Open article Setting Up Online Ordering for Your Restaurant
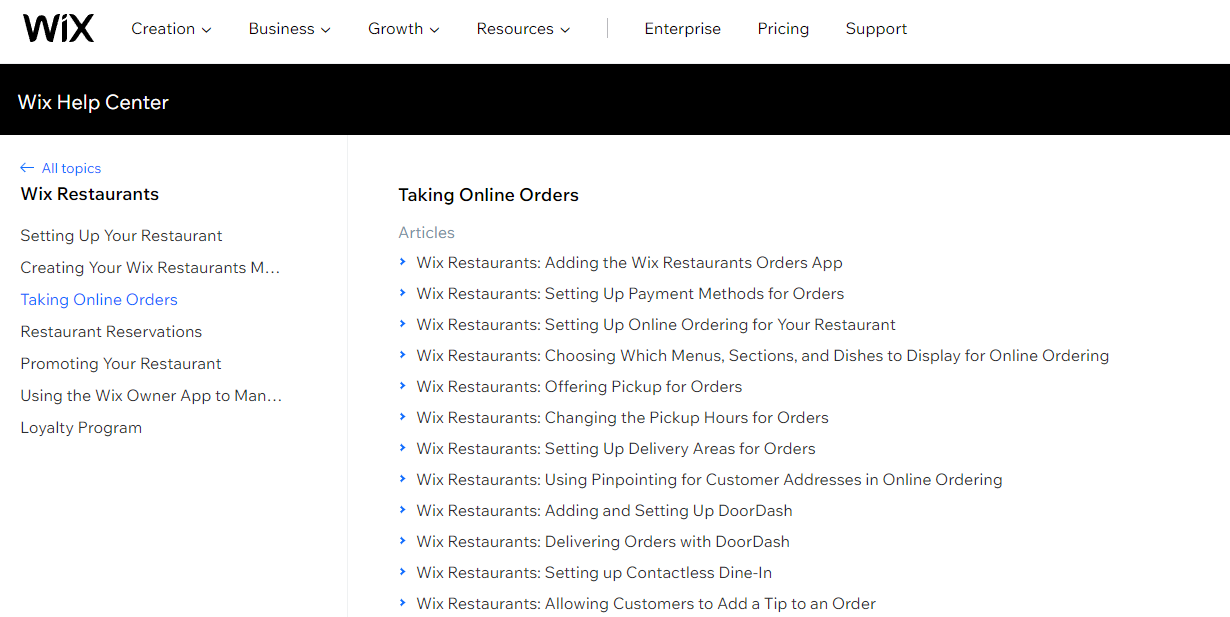The height and width of the screenshot is (617, 1230). point(656,325)
